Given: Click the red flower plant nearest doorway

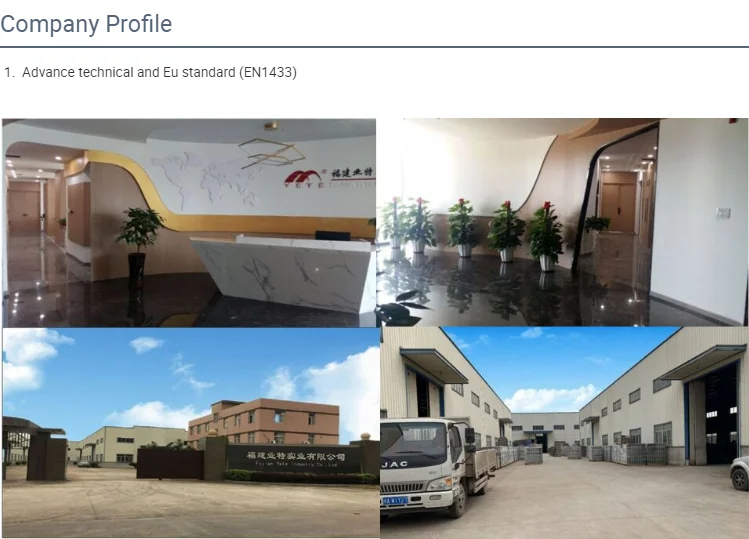Looking at the screenshot, I should pyautogui.click(x=546, y=236).
